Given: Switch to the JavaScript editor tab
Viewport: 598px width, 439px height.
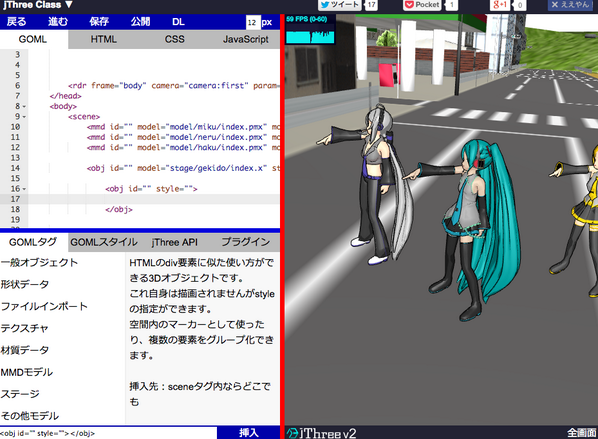Looking at the screenshot, I should point(246,39).
